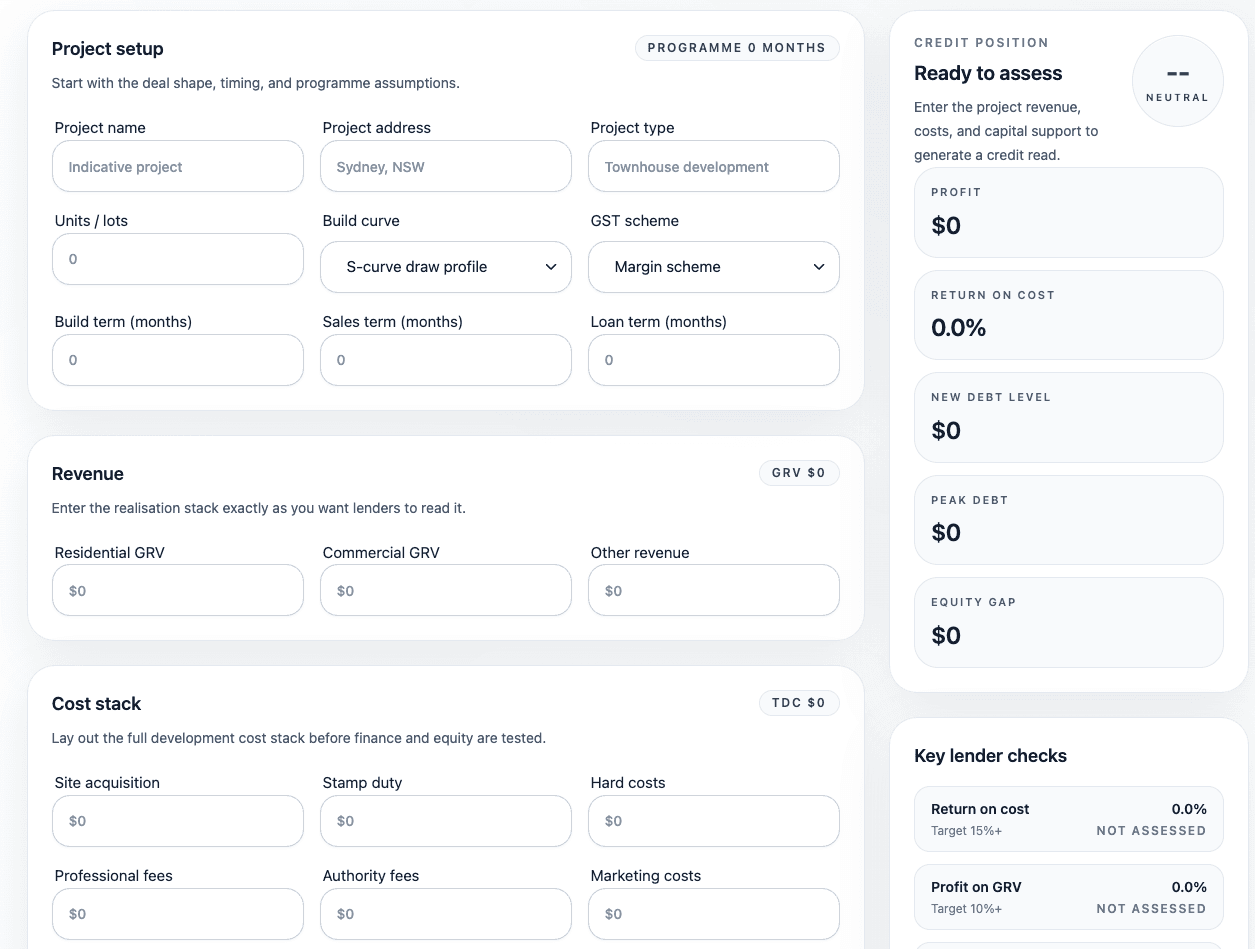Click the TDC $0 badge

799,703
